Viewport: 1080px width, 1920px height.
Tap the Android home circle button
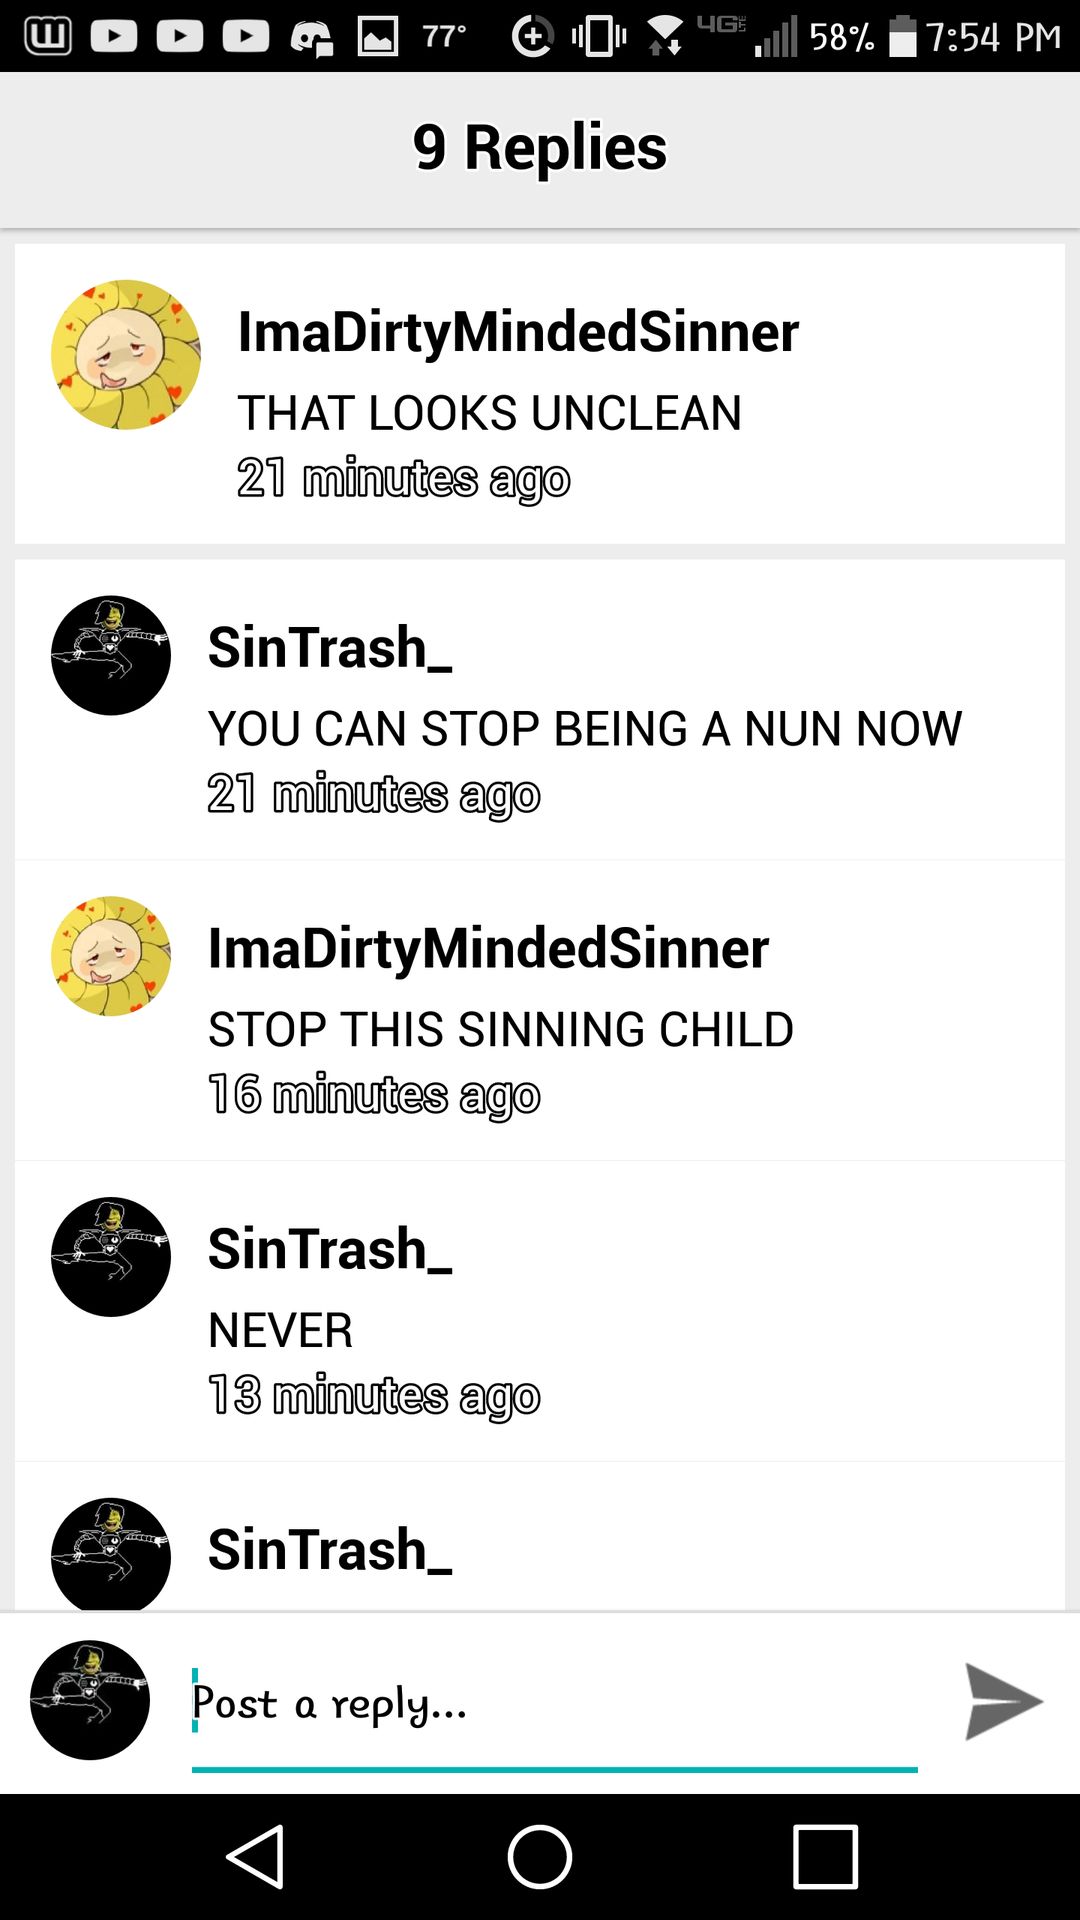[x=540, y=1857]
